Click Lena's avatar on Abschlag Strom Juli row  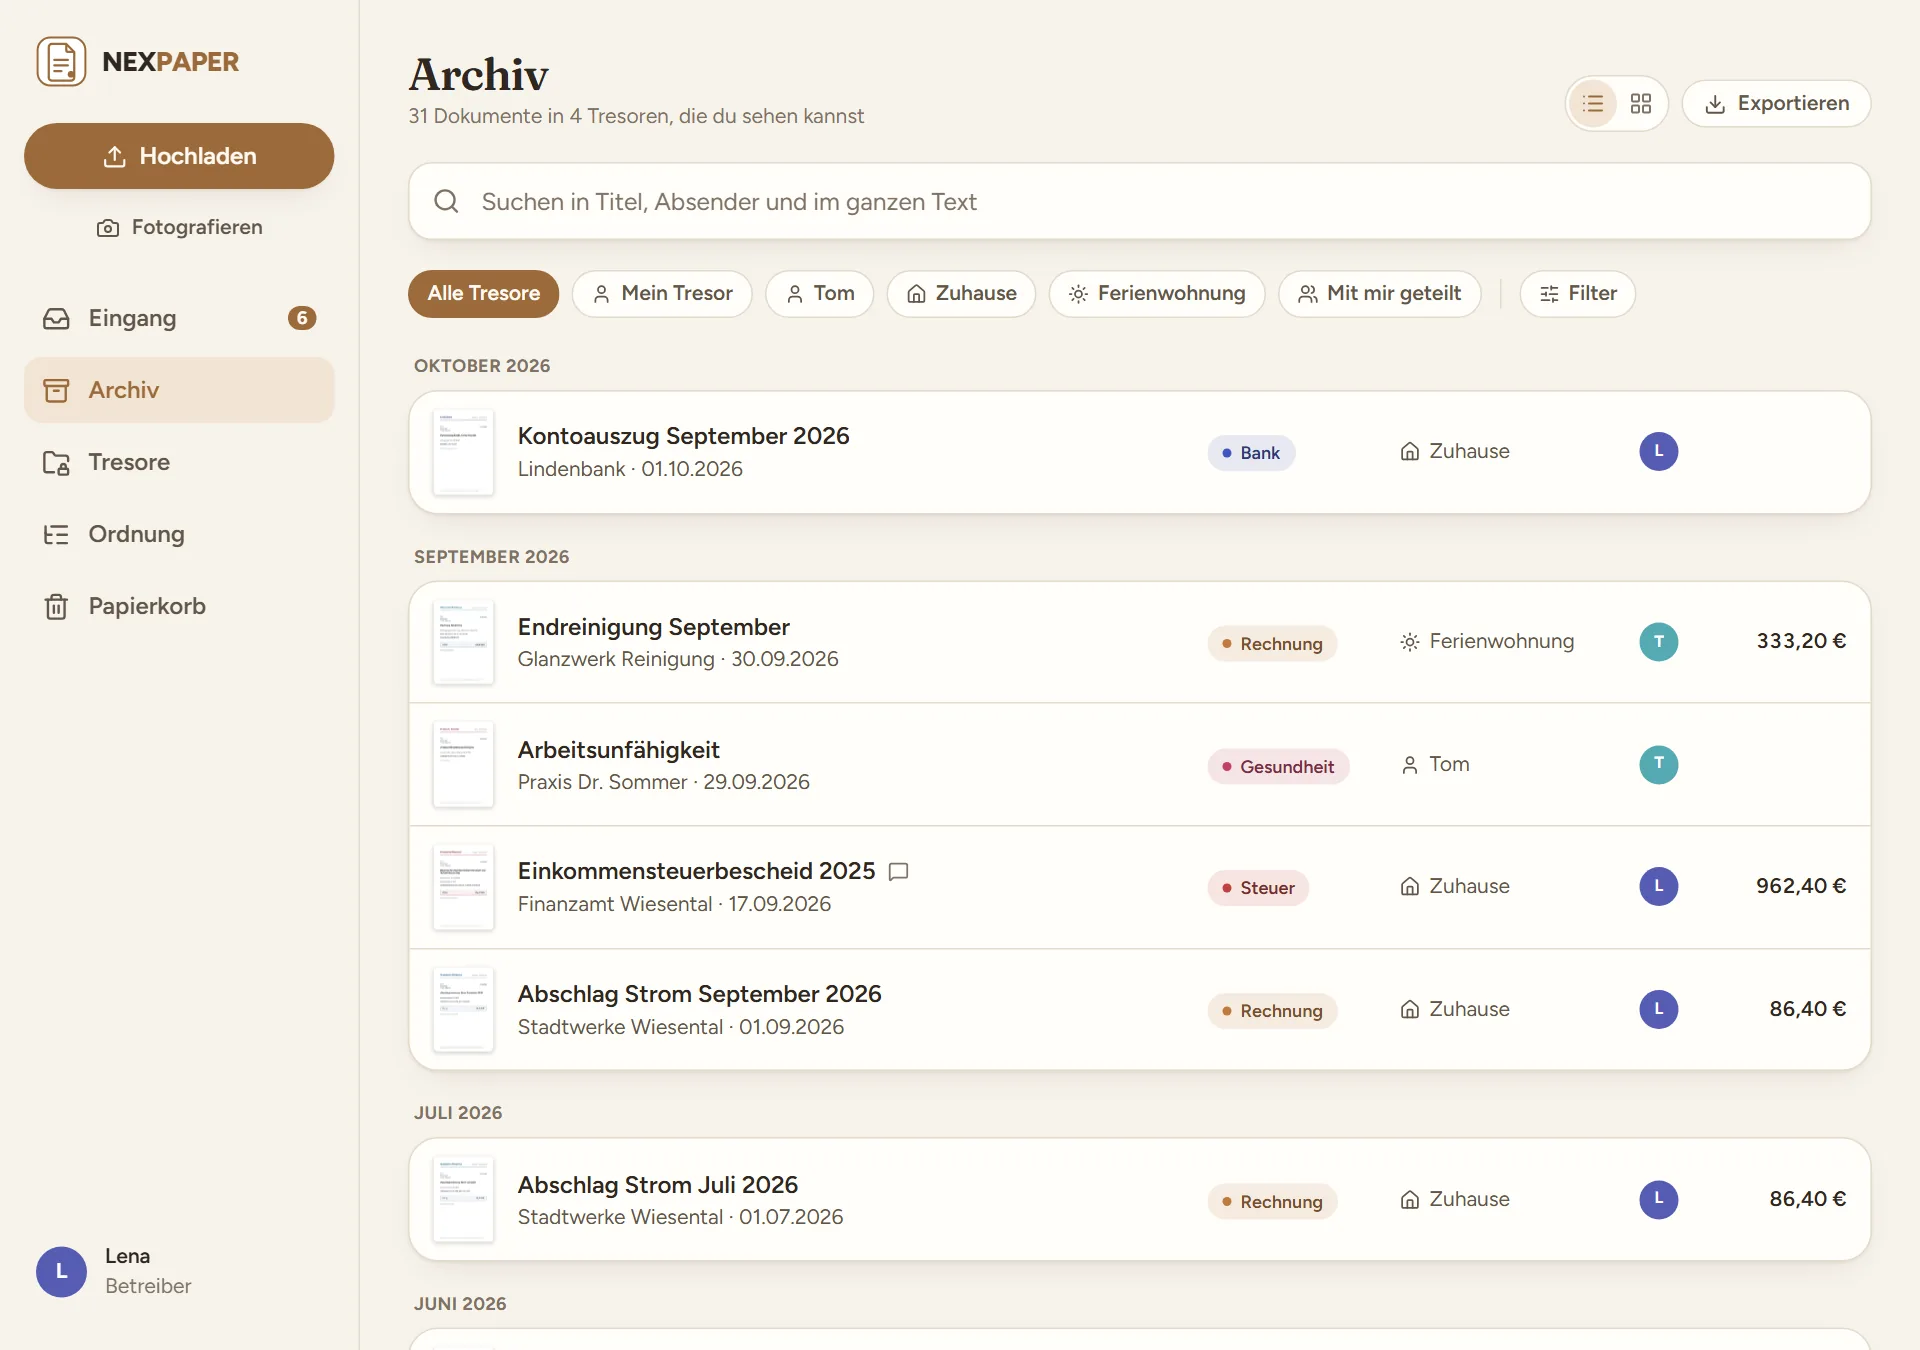(1658, 1199)
